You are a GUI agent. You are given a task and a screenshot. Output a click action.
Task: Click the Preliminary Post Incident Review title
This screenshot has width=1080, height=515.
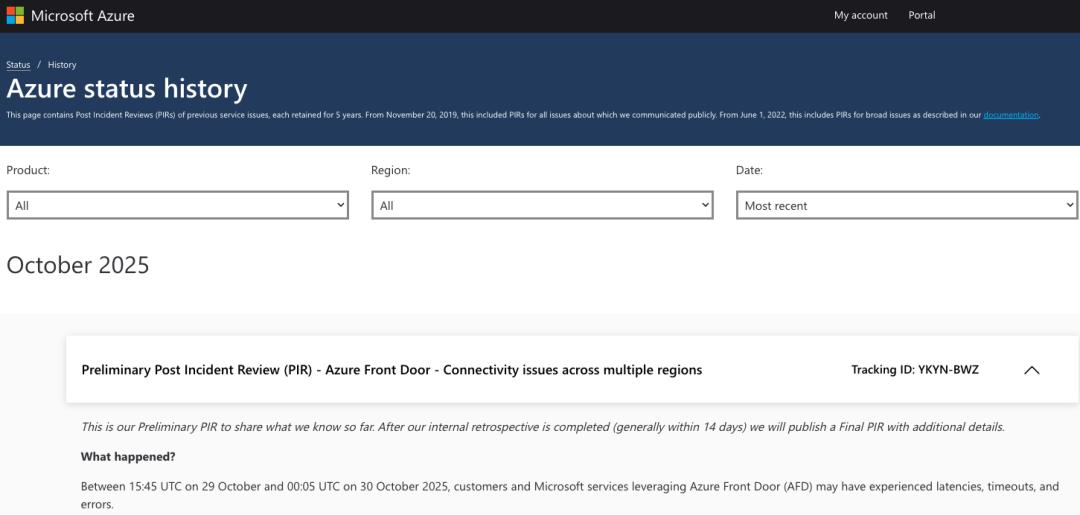click(391, 370)
